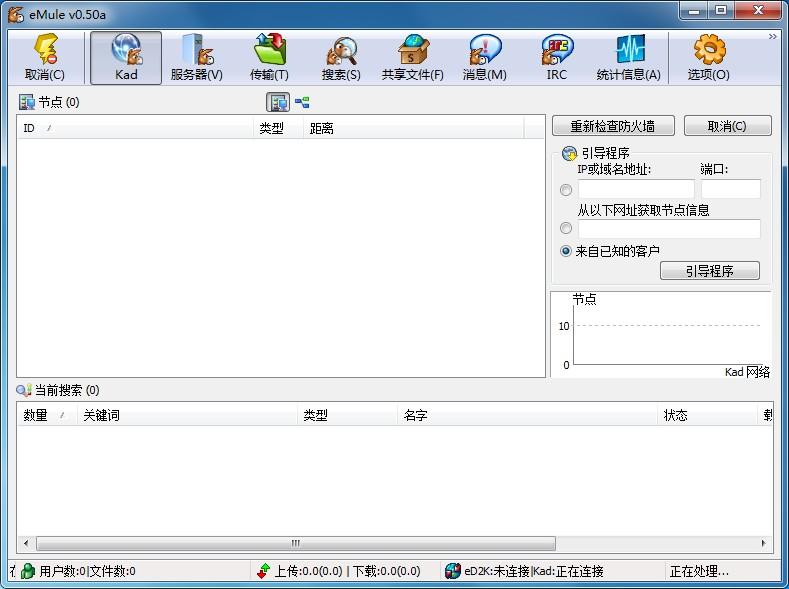Click the users icon in status bar
The height and width of the screenshot is (589, 789).
tap(28, 571)
